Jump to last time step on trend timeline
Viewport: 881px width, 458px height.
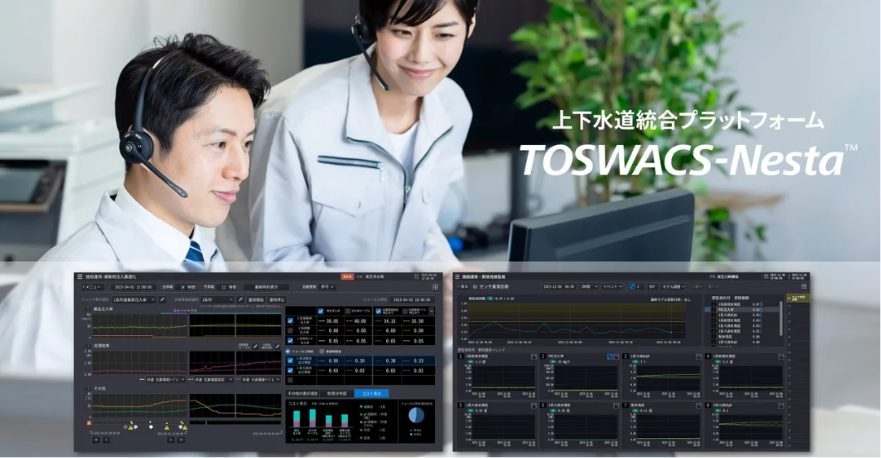tap(181, 440)
